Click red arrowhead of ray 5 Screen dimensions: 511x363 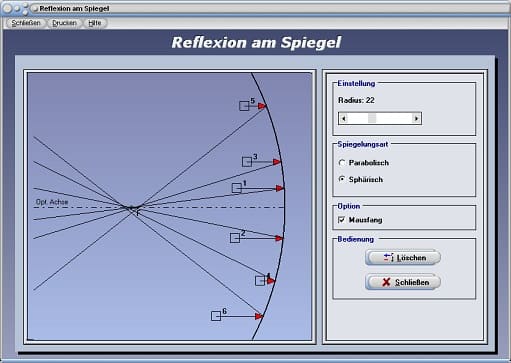(262, 106)
